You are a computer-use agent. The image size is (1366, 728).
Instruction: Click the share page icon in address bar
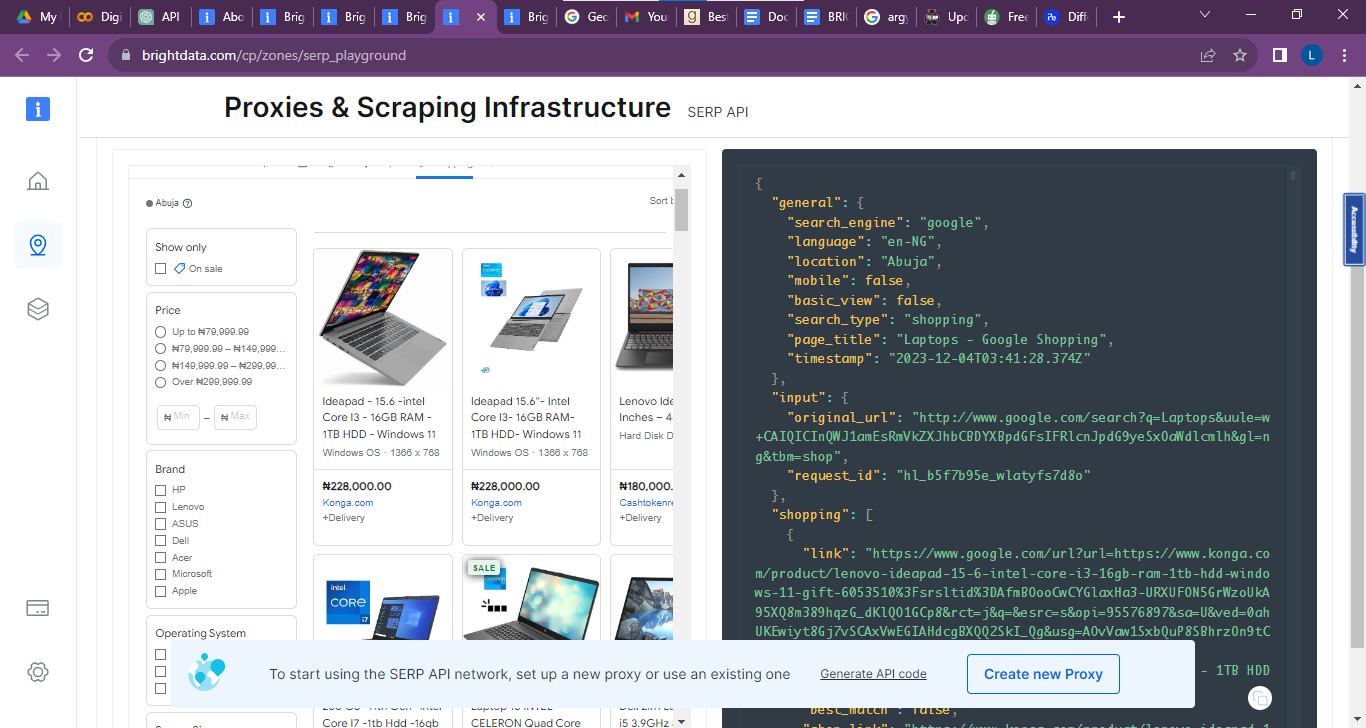coord(1208,55)
